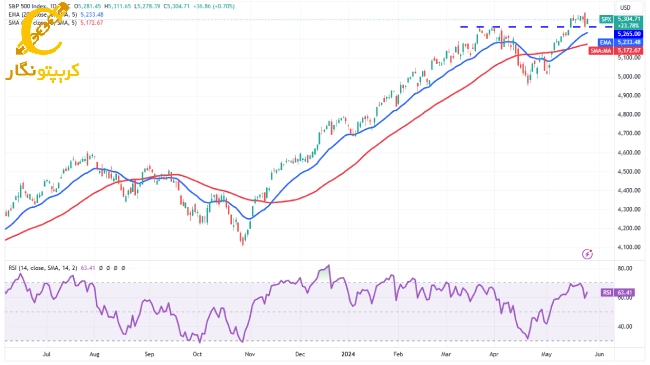Screen dimensions: 650x365
Task: Click the 4,800.00 price scale label
Action: pos(629,114)
